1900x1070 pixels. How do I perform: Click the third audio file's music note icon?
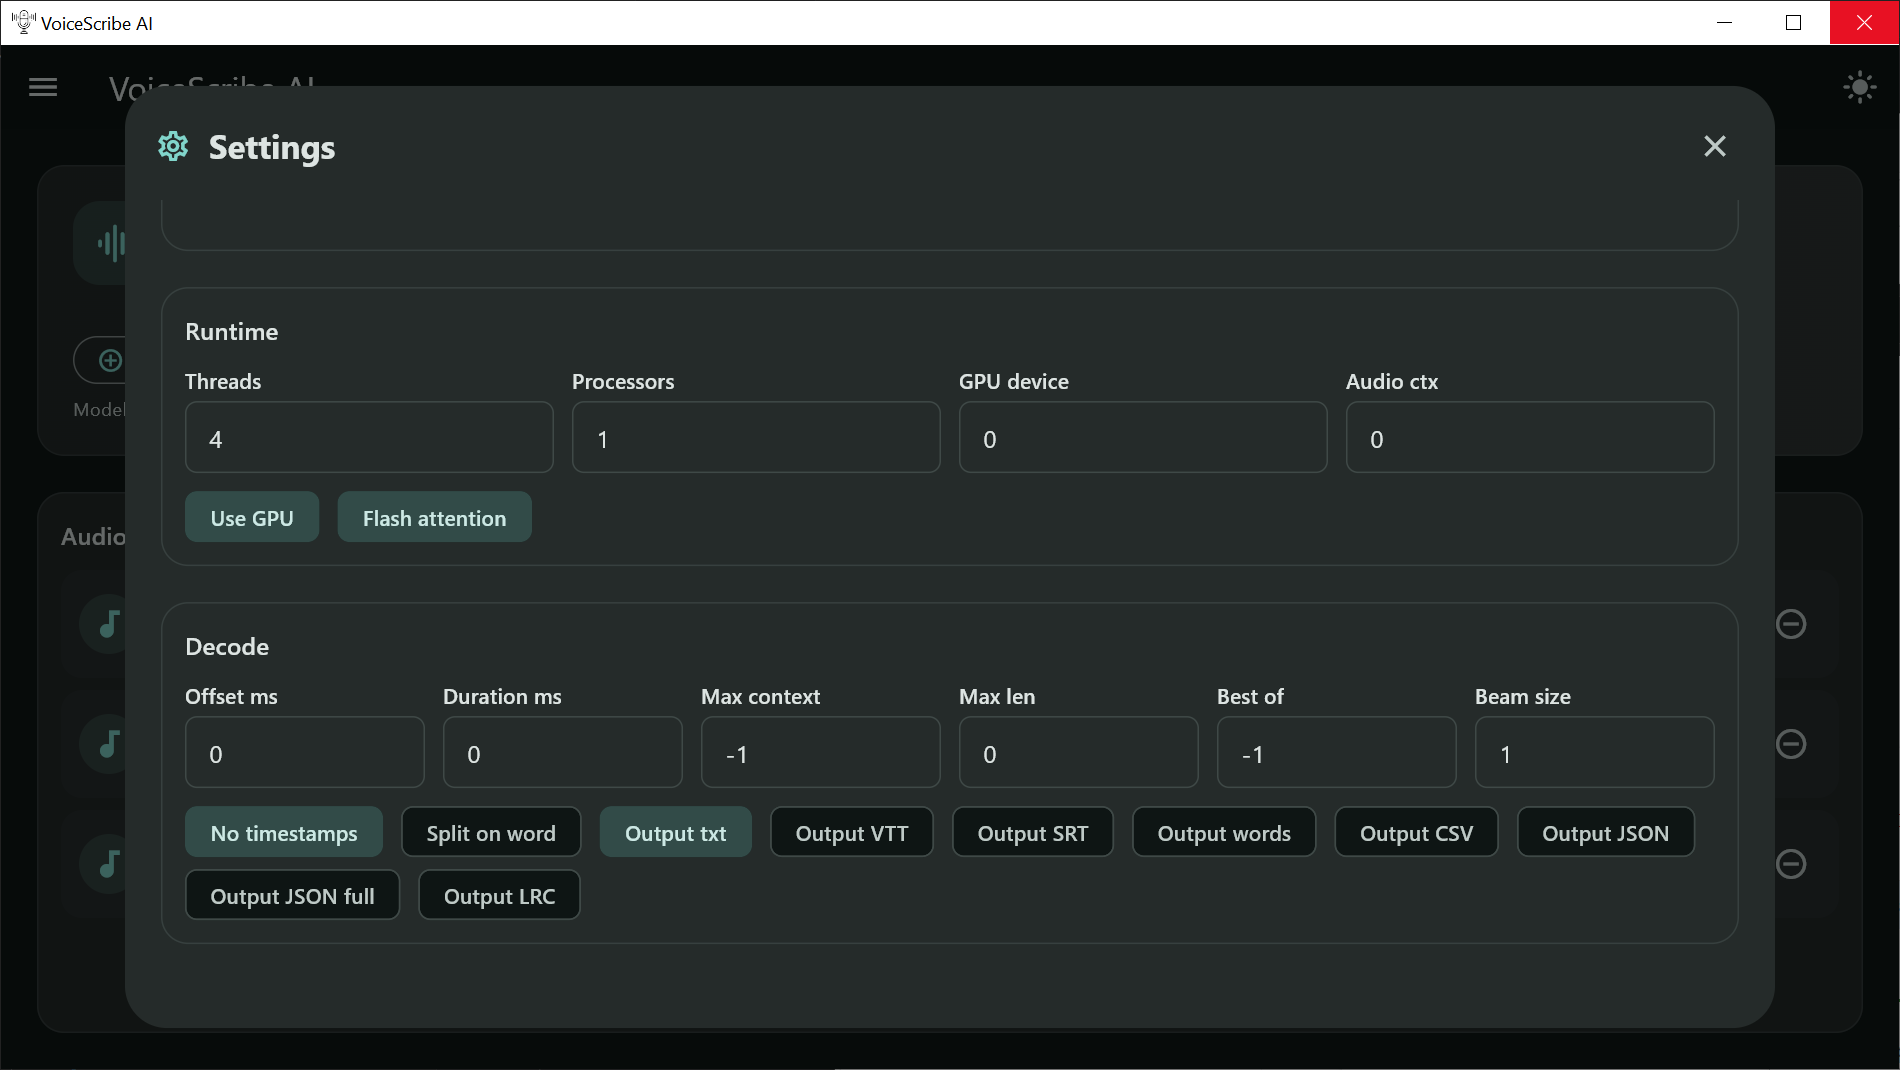point(108,864)
